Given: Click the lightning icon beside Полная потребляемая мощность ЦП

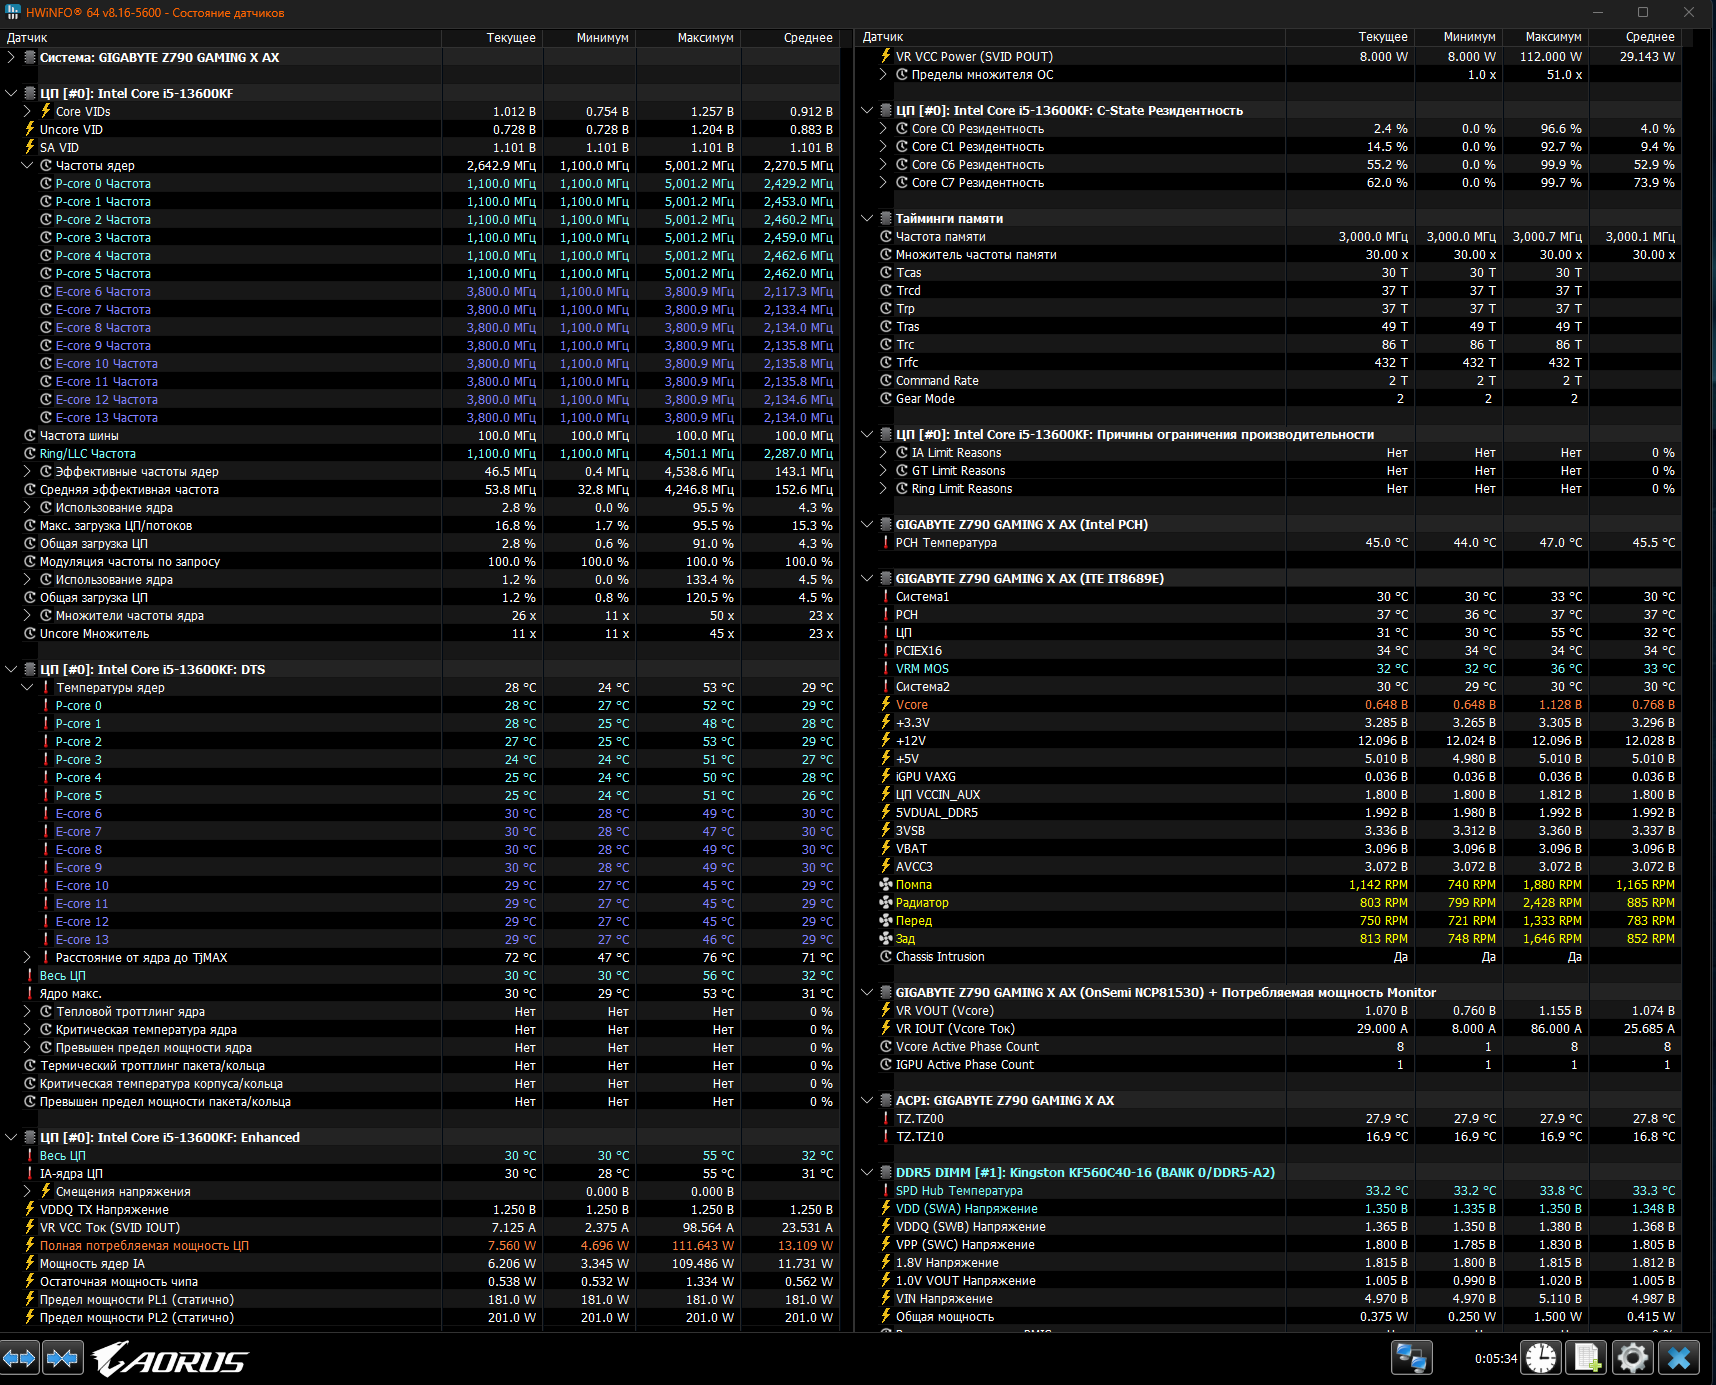Looking at the screenshot, I should (x=29, y=1245).
